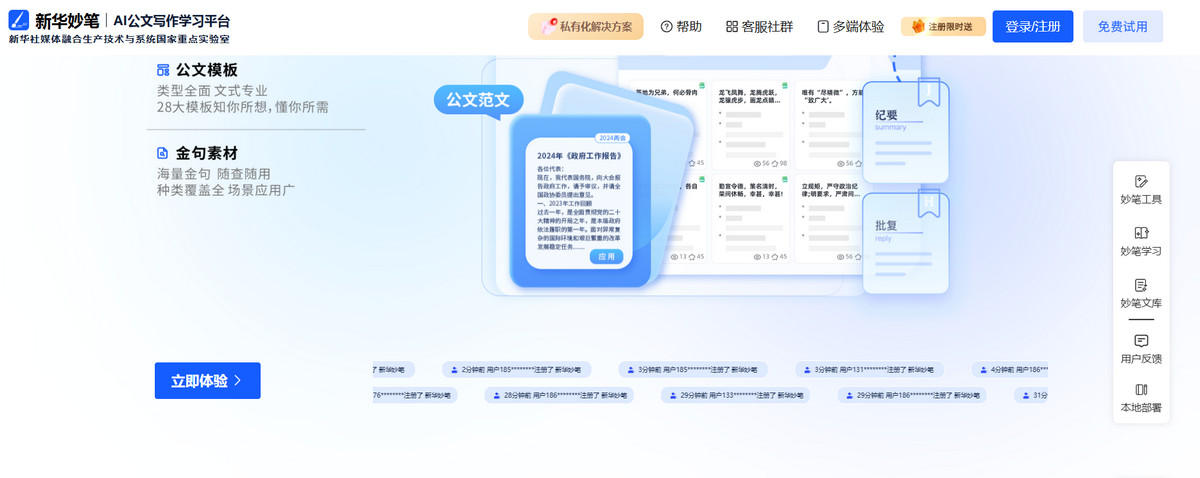
Task: Click the 公文模板 heading text
Action: click(x=207, y=70)
